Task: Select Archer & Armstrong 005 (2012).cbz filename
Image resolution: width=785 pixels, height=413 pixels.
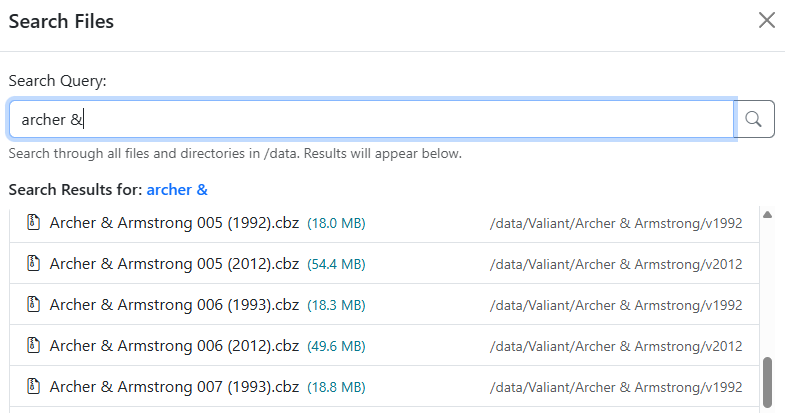Action: click(174, 264)
